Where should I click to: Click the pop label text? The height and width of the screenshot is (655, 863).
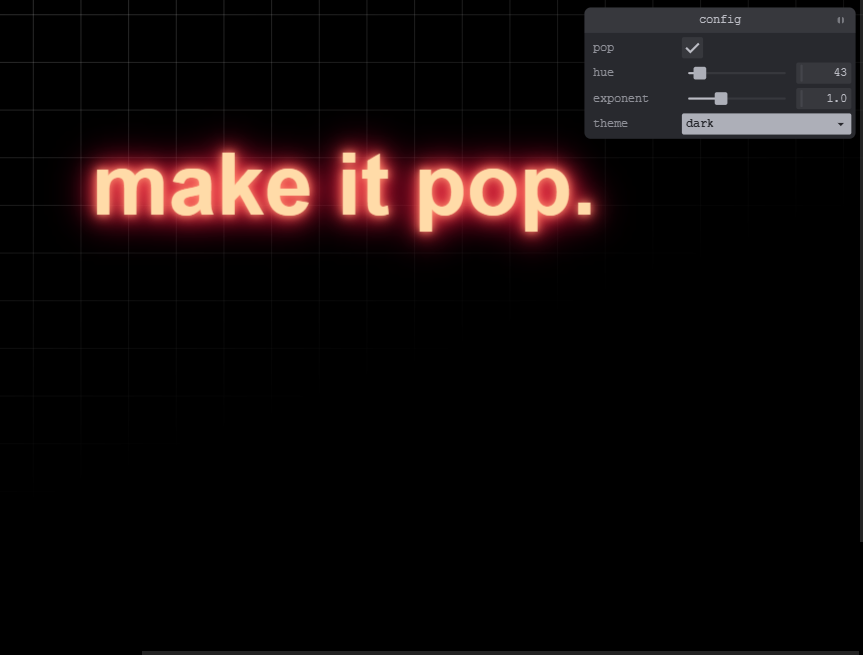[603, 48]
